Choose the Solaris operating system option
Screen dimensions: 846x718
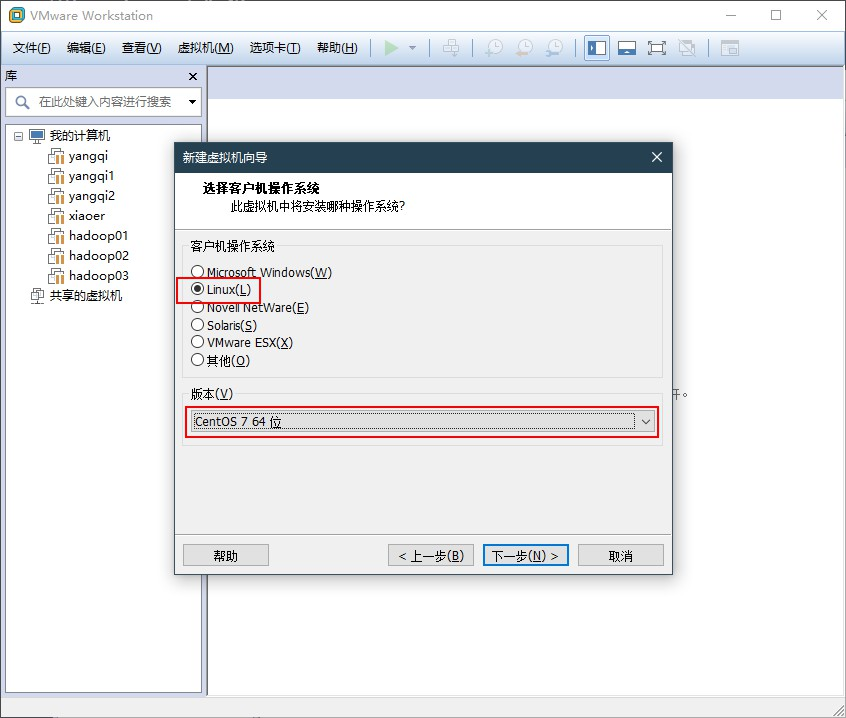(197, 325)
